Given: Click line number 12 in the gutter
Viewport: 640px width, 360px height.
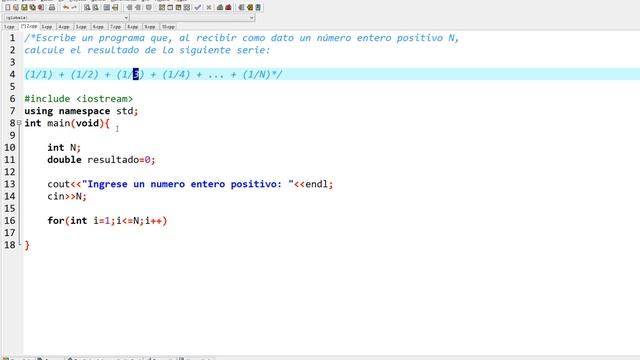Looking at the screenshot, I should [10, 172].
